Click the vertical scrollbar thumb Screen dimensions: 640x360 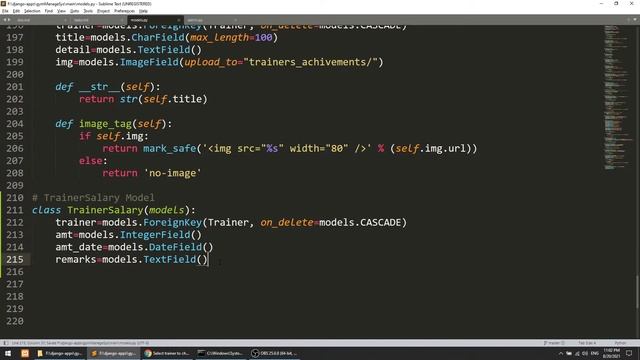pyautogui.click(x=637, y=292)
